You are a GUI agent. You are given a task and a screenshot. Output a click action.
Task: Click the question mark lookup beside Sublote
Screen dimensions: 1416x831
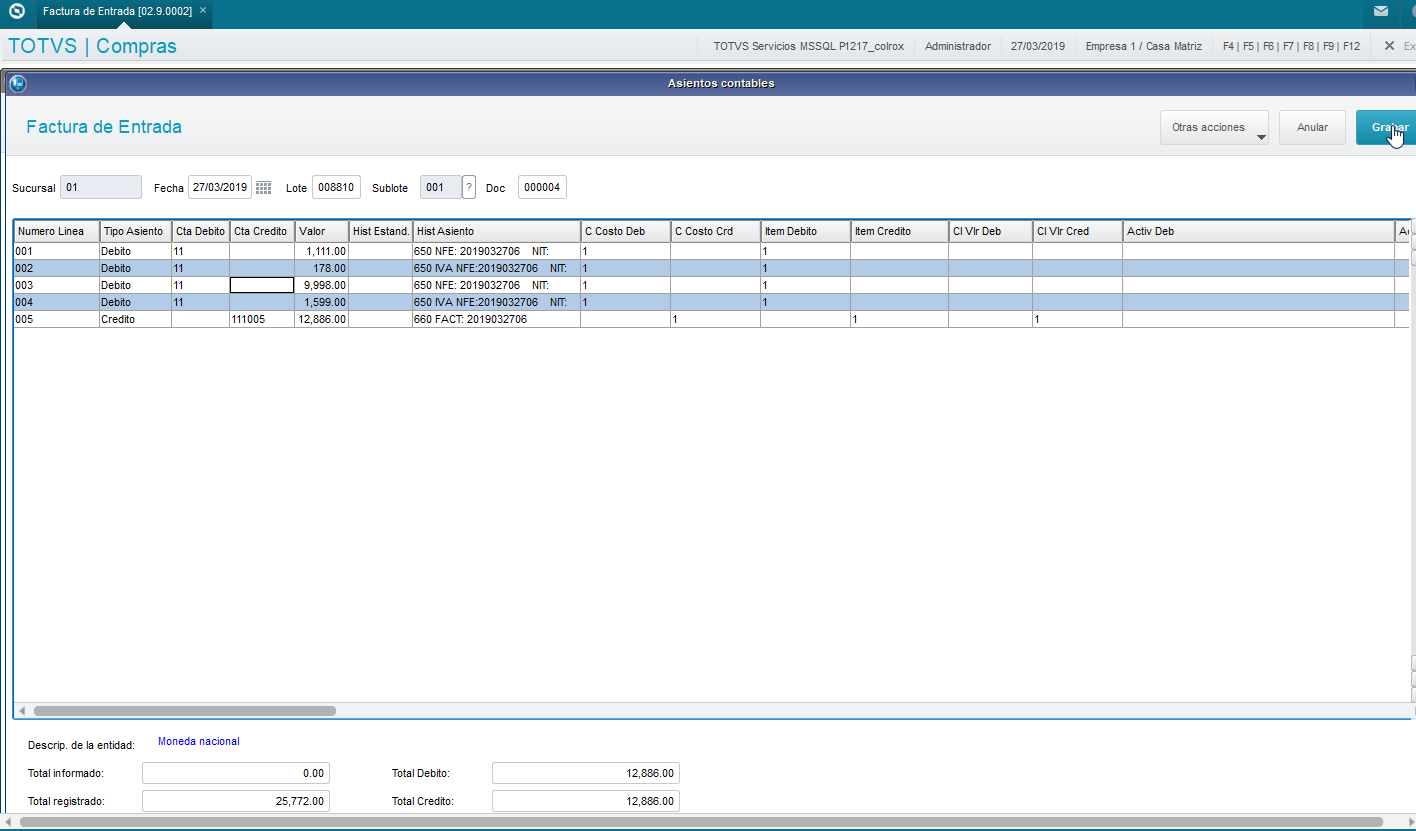coord(469,187)
